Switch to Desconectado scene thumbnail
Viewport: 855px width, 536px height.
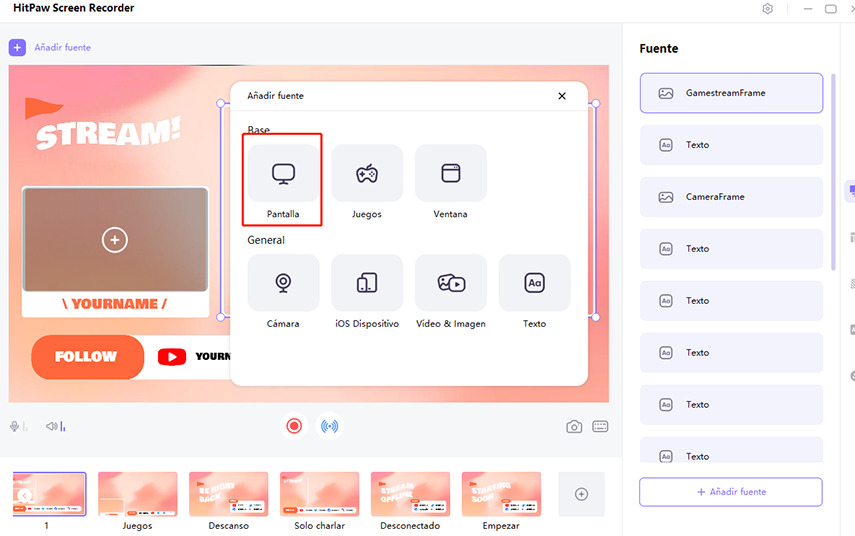click(x=411, y=494)
